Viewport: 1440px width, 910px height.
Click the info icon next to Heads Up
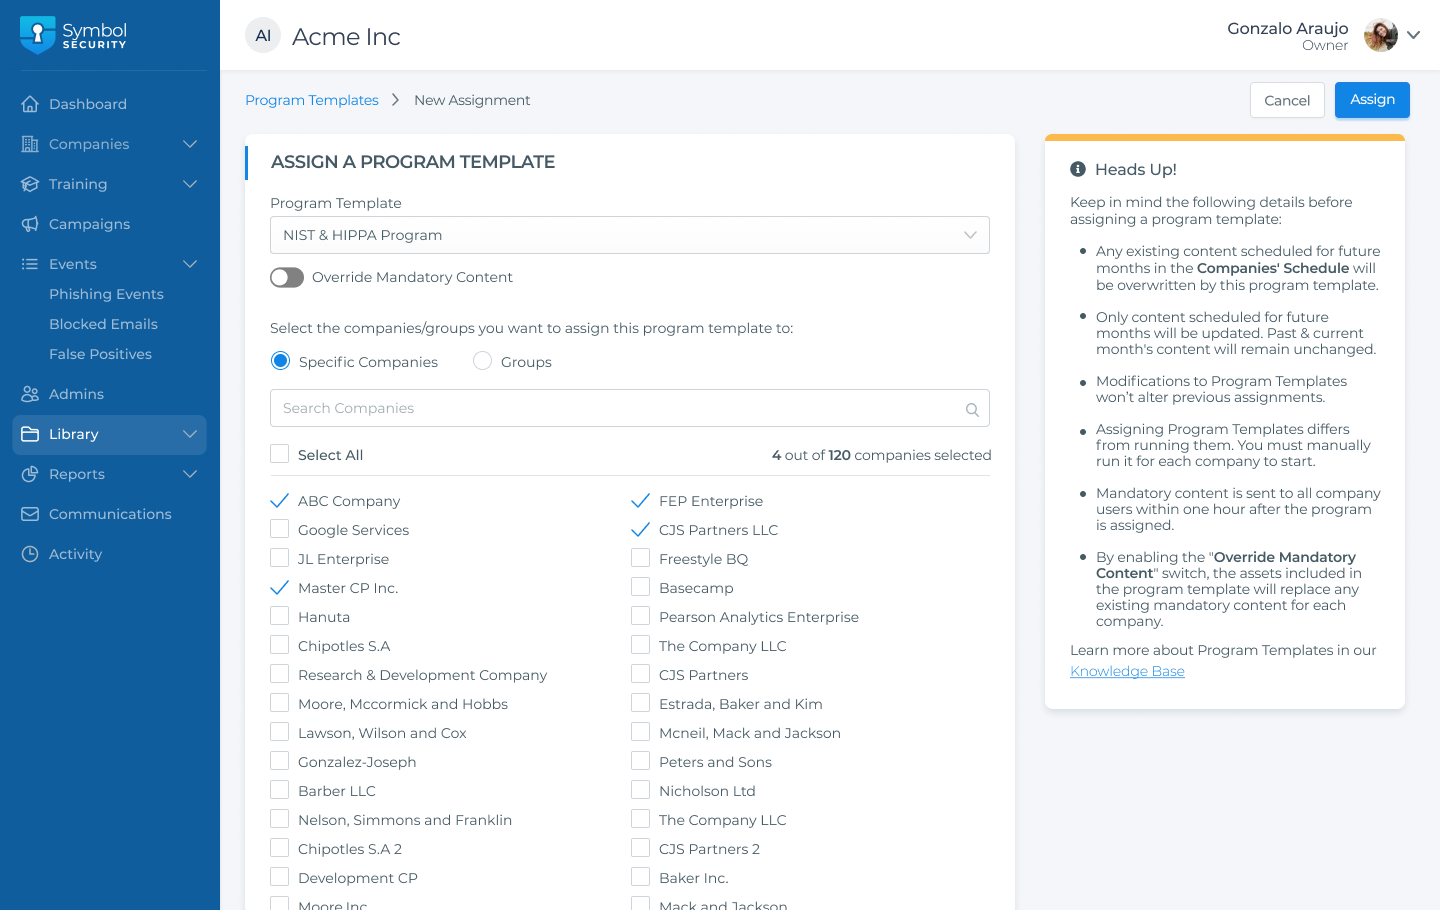(1079, 168)
